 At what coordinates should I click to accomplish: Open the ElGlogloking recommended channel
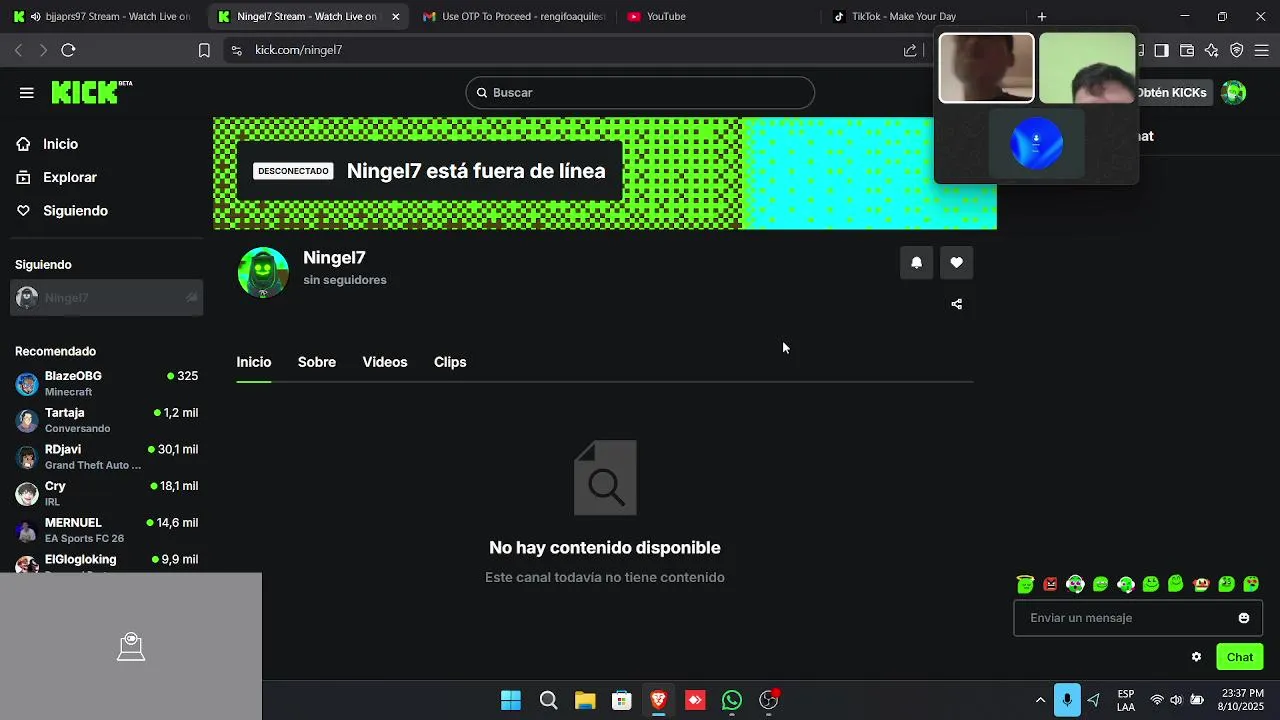pyautogui.click(x=107, y=562)
